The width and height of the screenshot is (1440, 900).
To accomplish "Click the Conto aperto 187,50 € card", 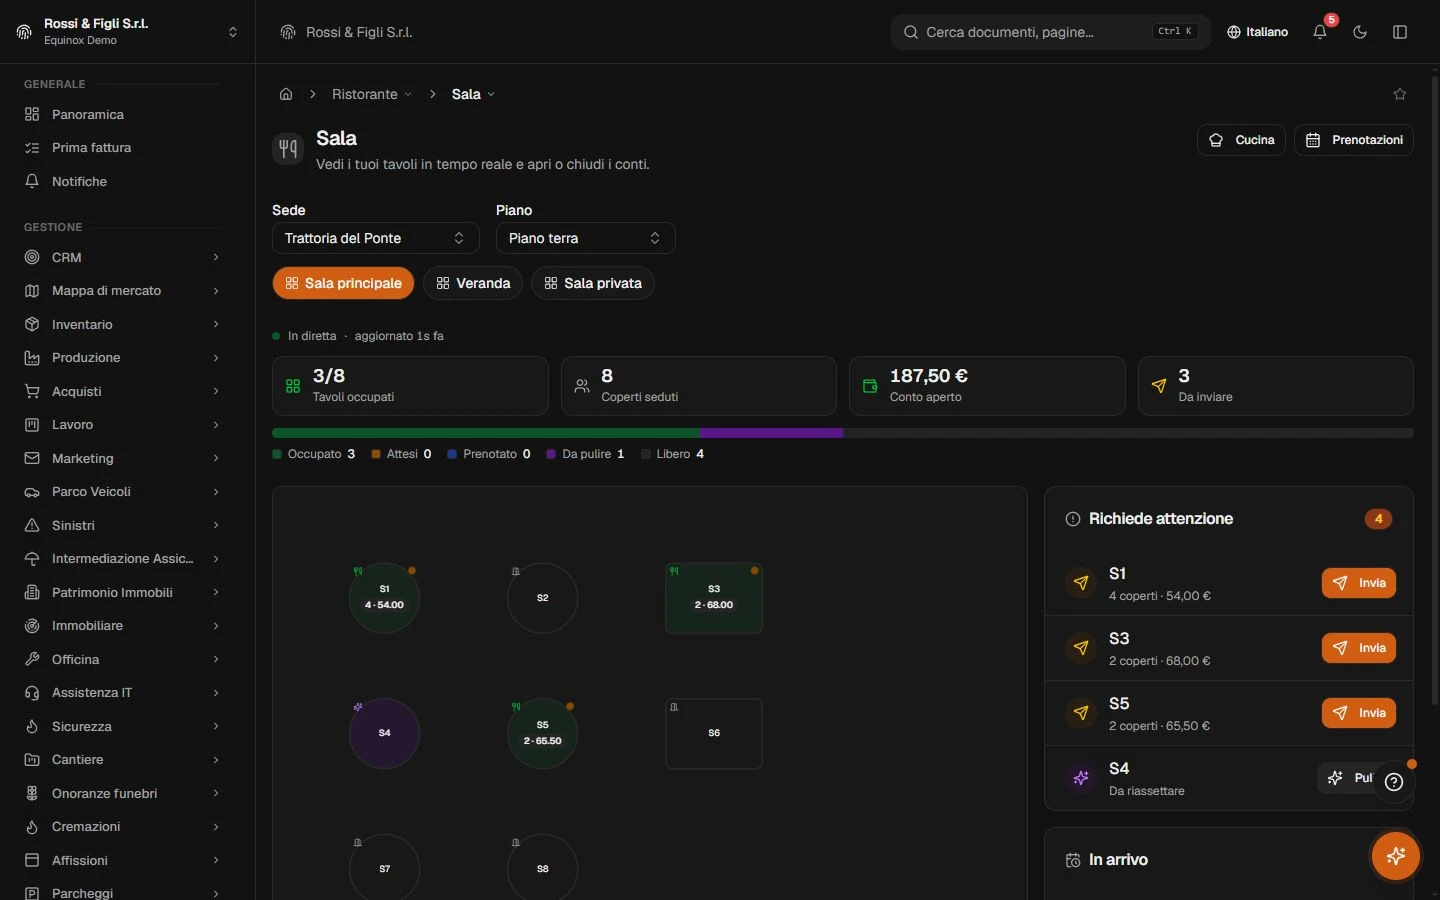I will pyautogui.click(x=987, y=386).
